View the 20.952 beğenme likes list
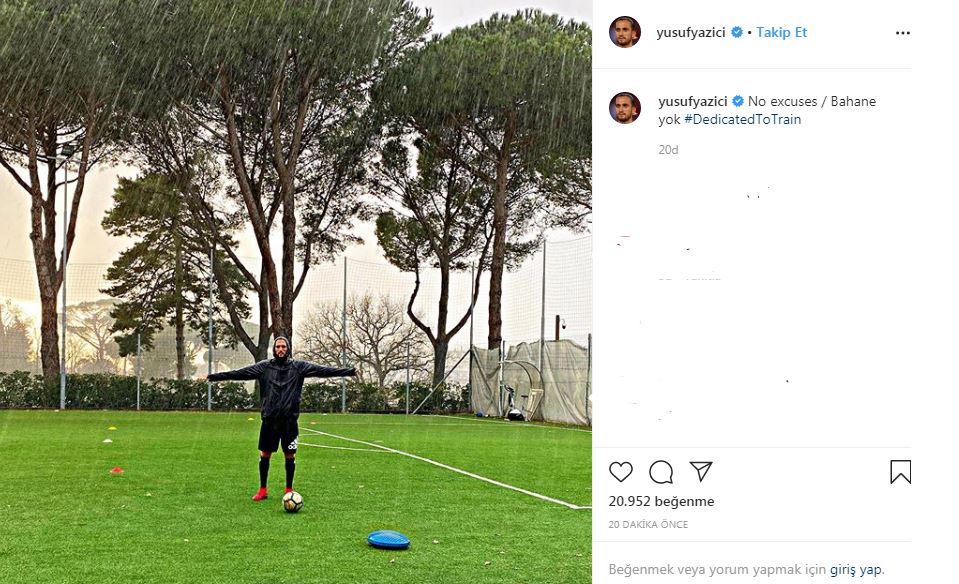959x584 pixels. click(x=661, y=501)
